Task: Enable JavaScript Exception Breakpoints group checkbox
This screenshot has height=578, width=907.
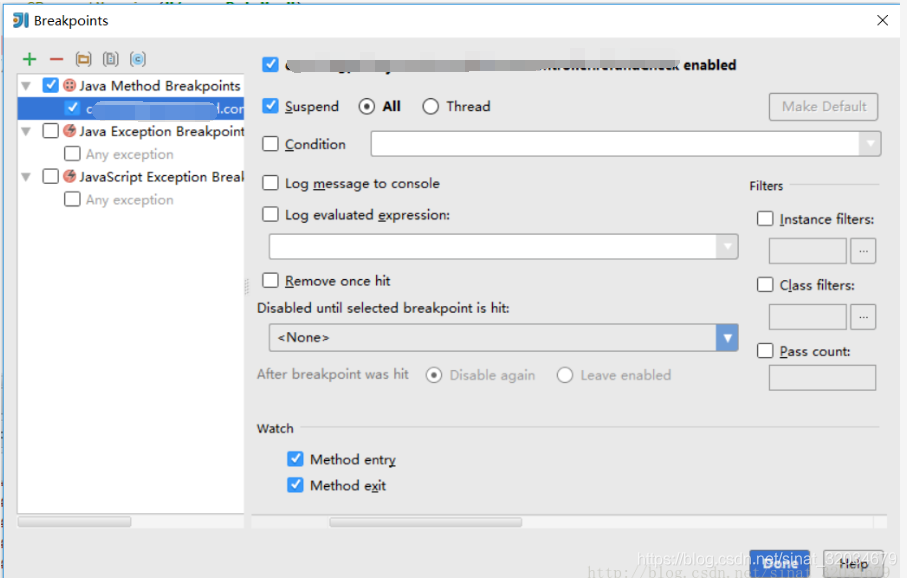Action: (50, 176)
